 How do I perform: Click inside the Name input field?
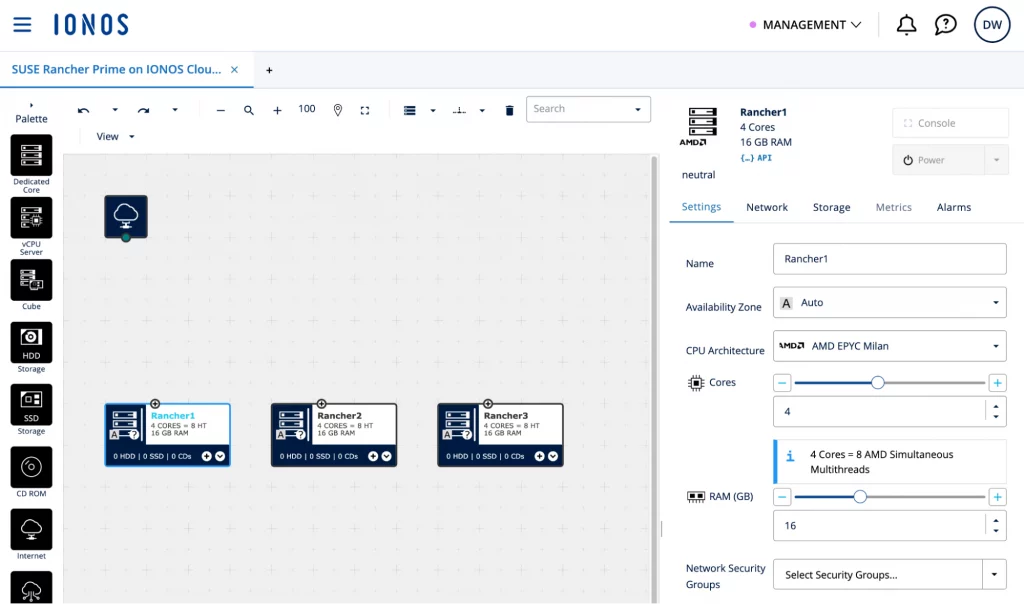point(889,258)
